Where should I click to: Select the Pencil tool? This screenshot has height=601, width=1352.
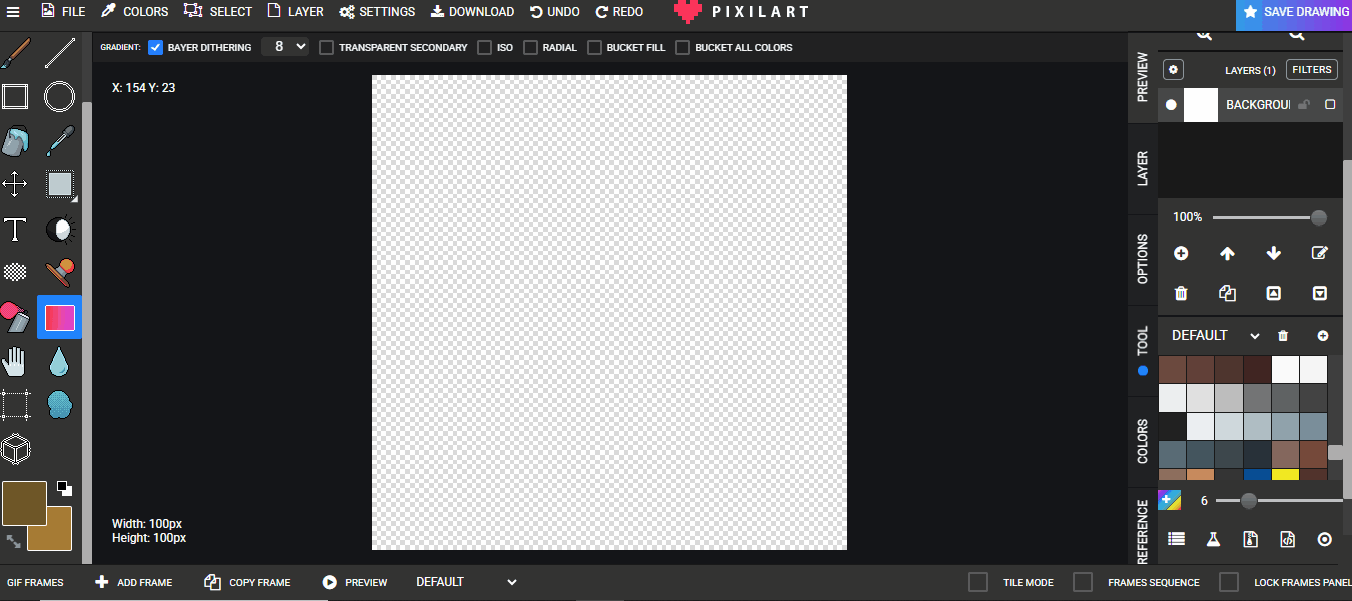[x=15, y=53]
